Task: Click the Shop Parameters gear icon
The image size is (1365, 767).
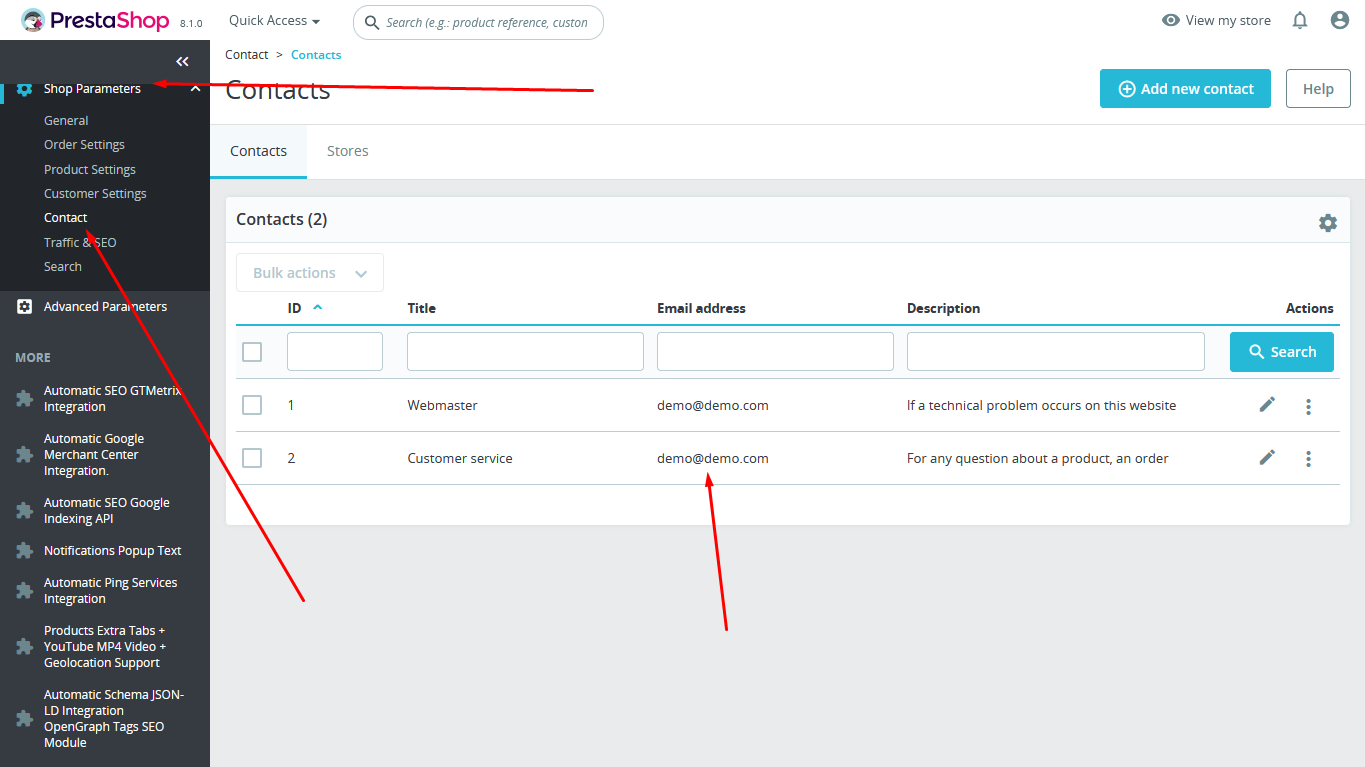Action: pos(24,89)
